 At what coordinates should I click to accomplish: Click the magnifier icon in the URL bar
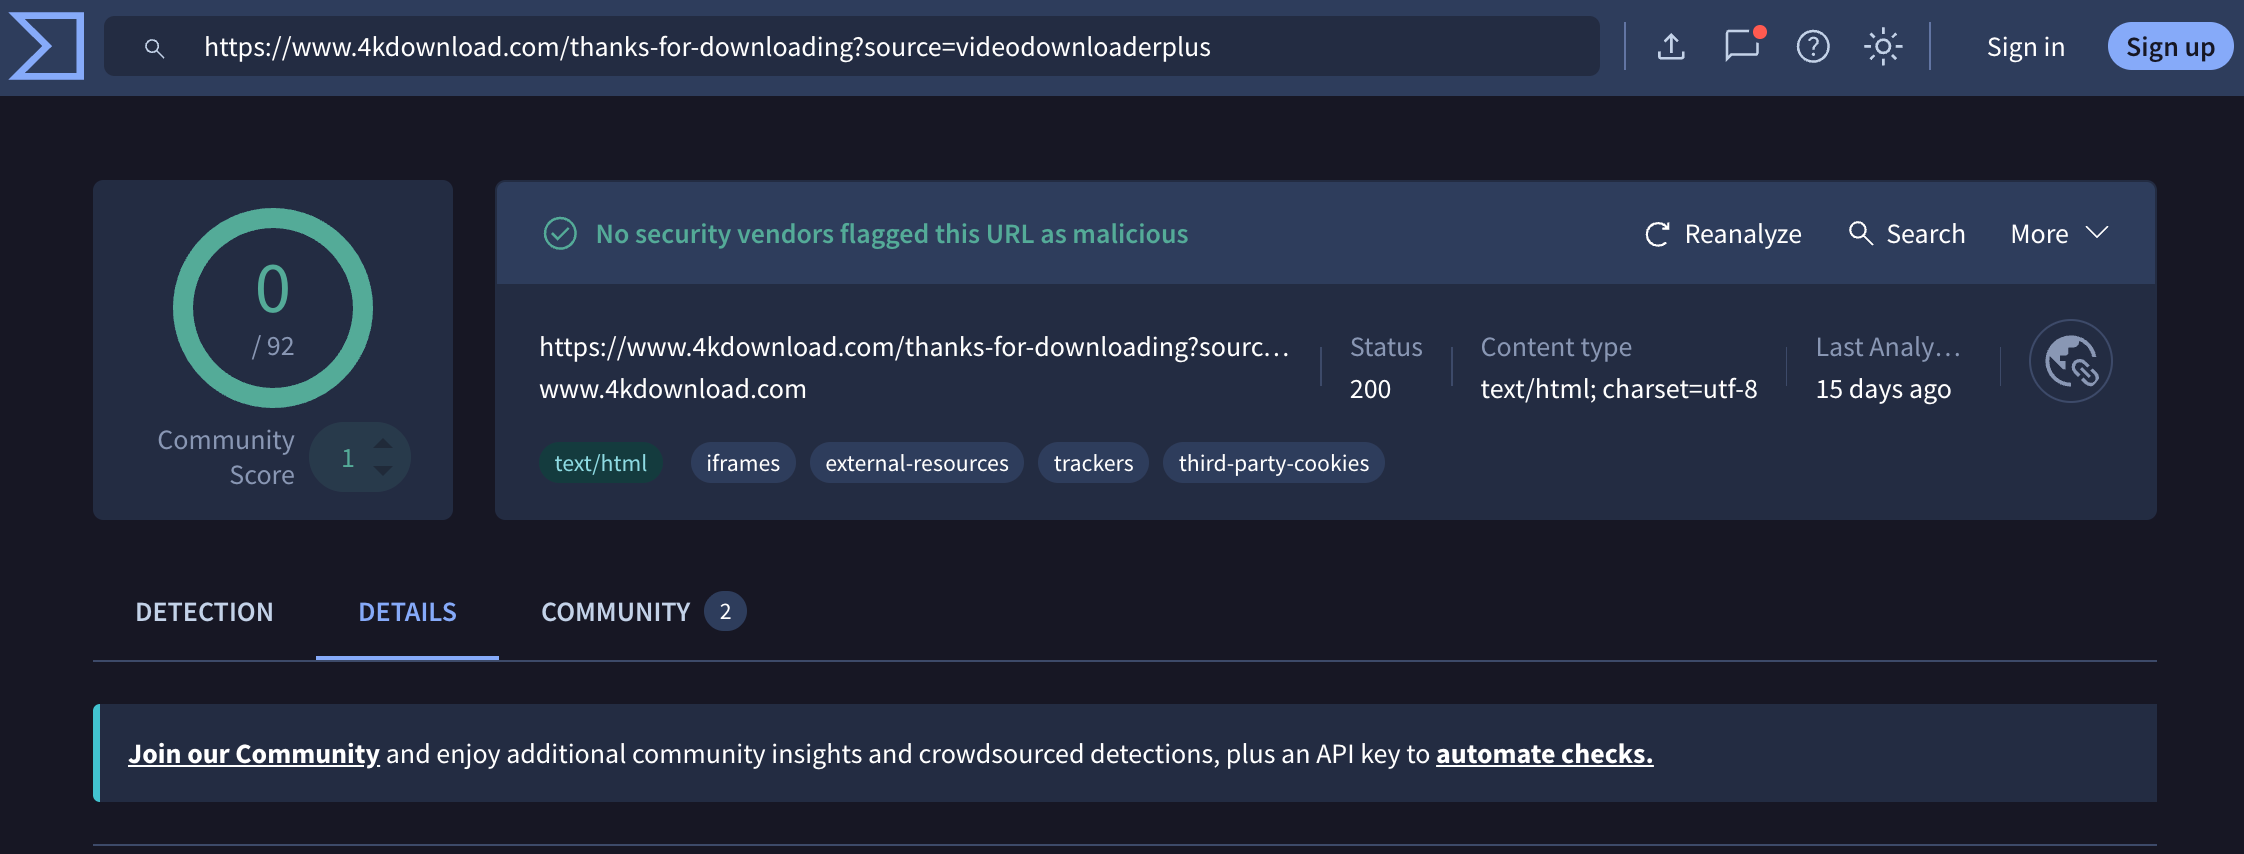[154, 47]
